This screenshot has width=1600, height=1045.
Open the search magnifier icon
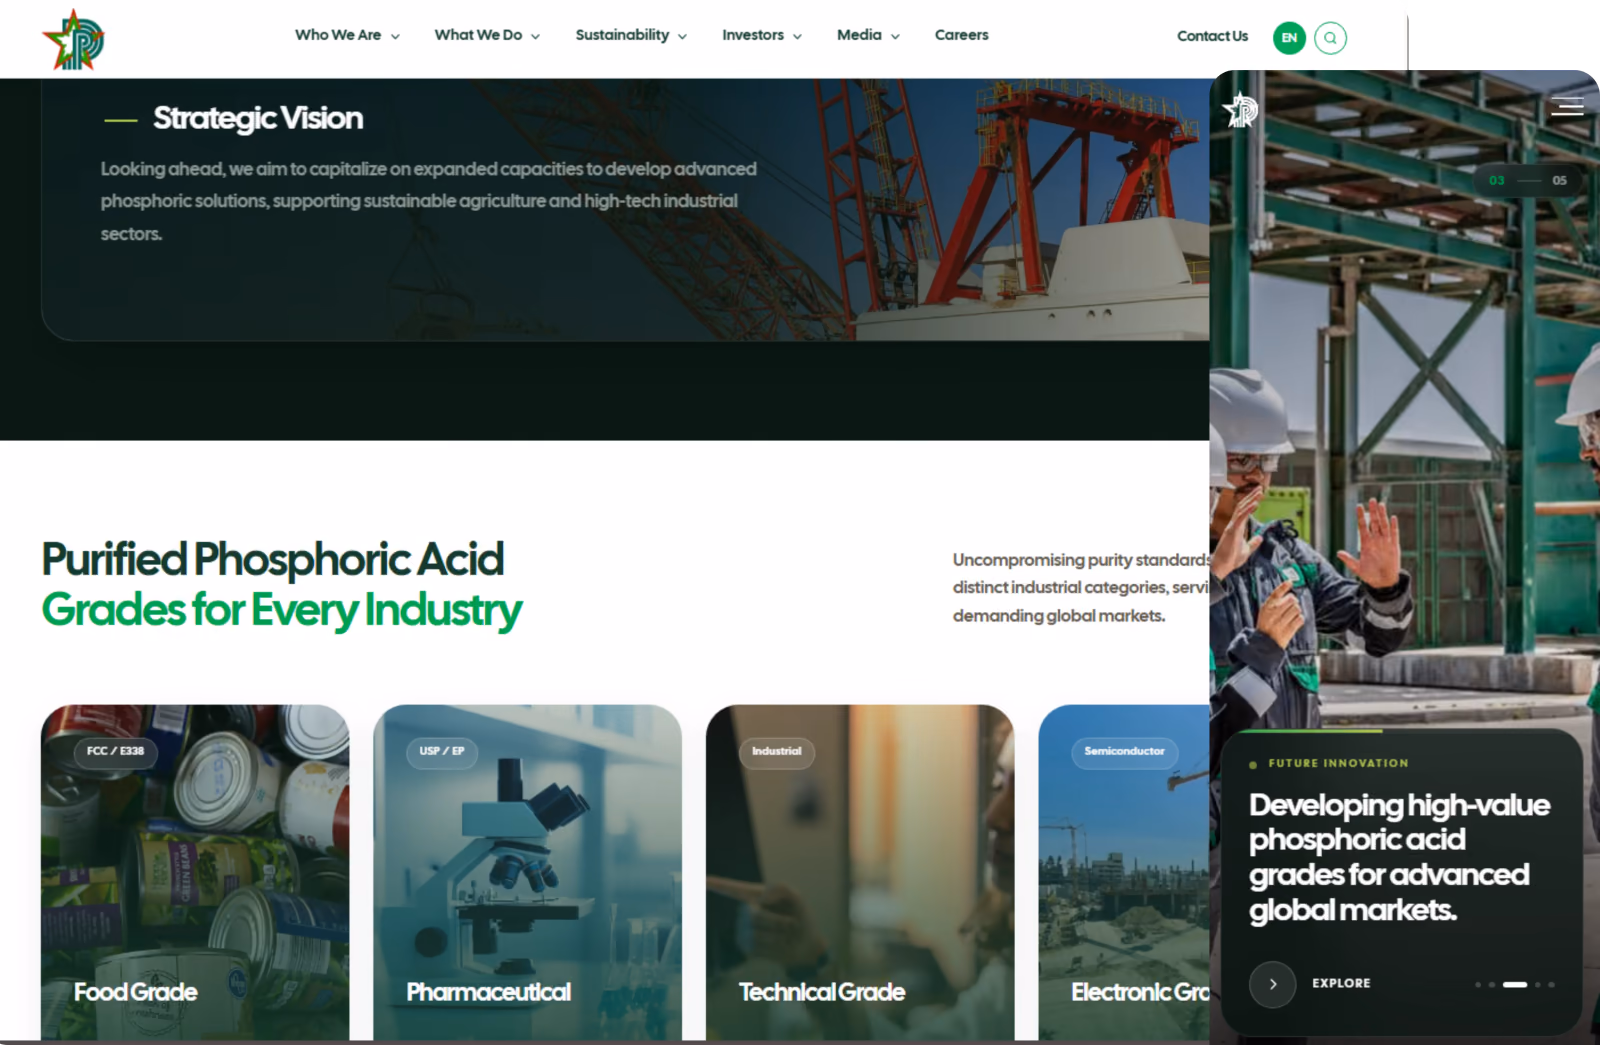[x=1330, y=38]
